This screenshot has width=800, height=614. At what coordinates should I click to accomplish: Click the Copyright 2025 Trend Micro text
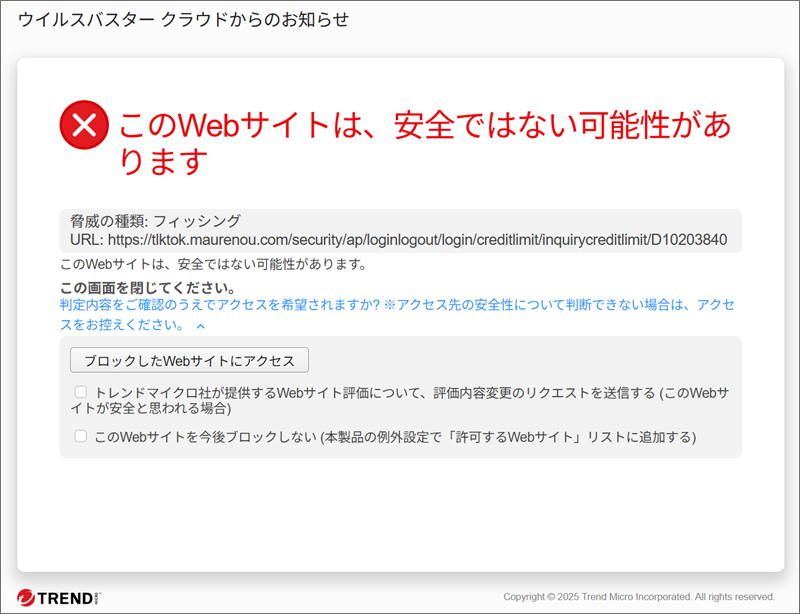pos(639,597)
